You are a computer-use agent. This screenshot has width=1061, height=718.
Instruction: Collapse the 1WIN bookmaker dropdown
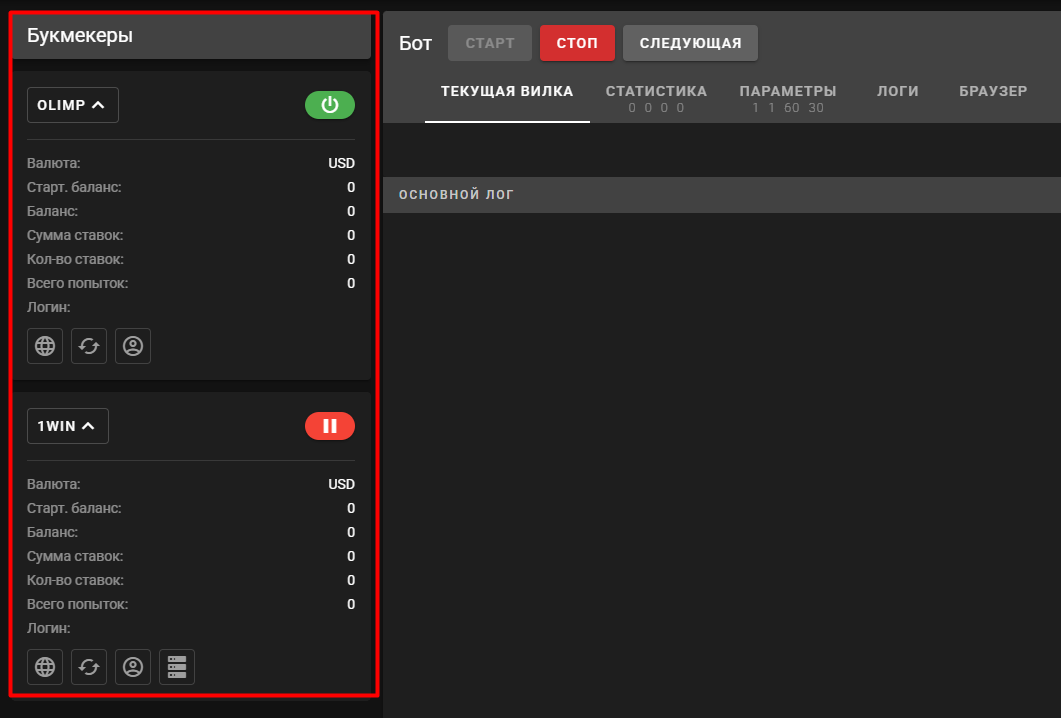point(68,426)
